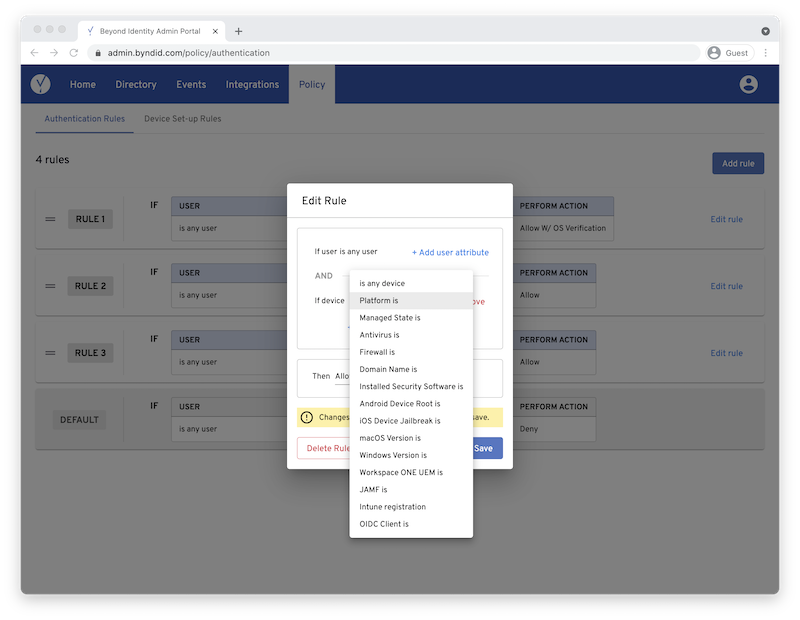Click the Add rule button
Screen dimensions: 800x620
click(738, 163)
